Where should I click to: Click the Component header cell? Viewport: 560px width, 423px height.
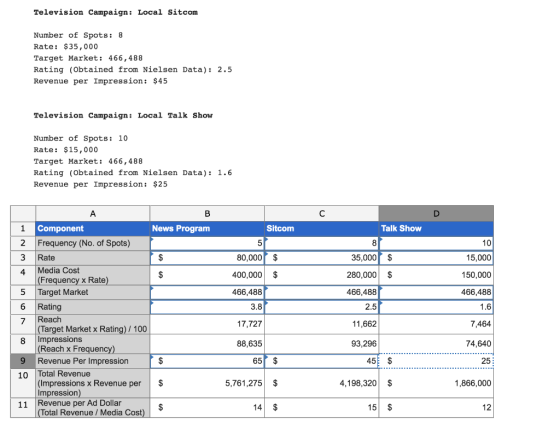[x=92, y=229]
